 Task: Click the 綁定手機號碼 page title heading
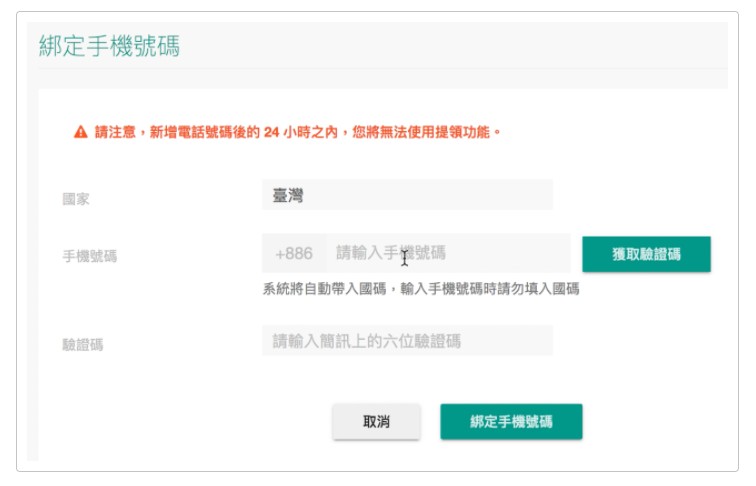(109, 46)
